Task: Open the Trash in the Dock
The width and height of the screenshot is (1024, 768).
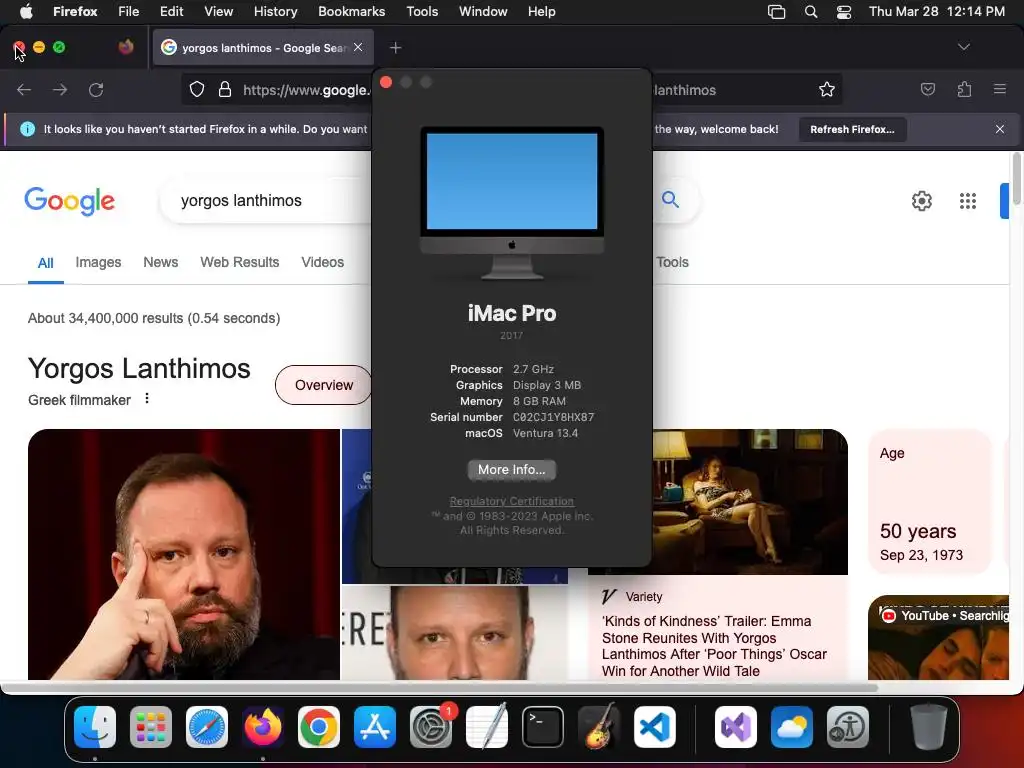Action: (929, 727)
